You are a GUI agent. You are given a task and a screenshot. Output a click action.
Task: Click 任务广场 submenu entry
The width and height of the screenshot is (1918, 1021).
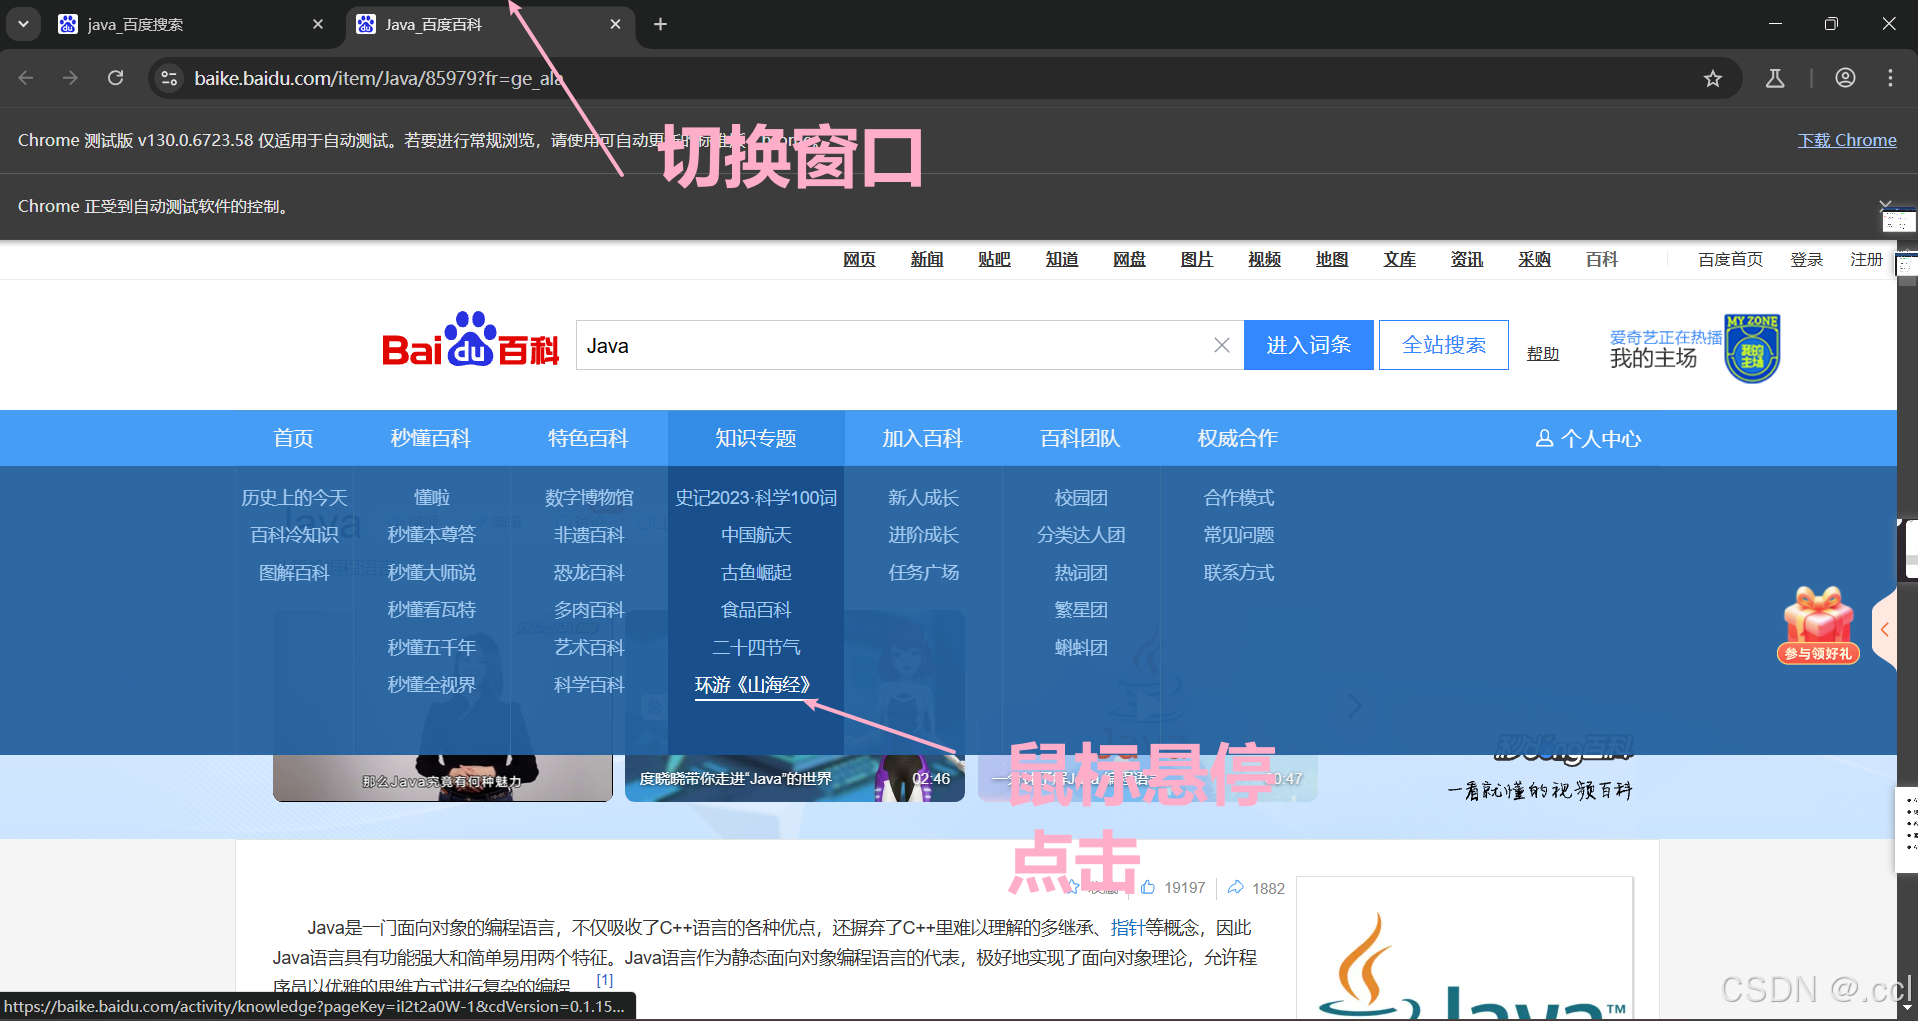(x=923, y=572)
